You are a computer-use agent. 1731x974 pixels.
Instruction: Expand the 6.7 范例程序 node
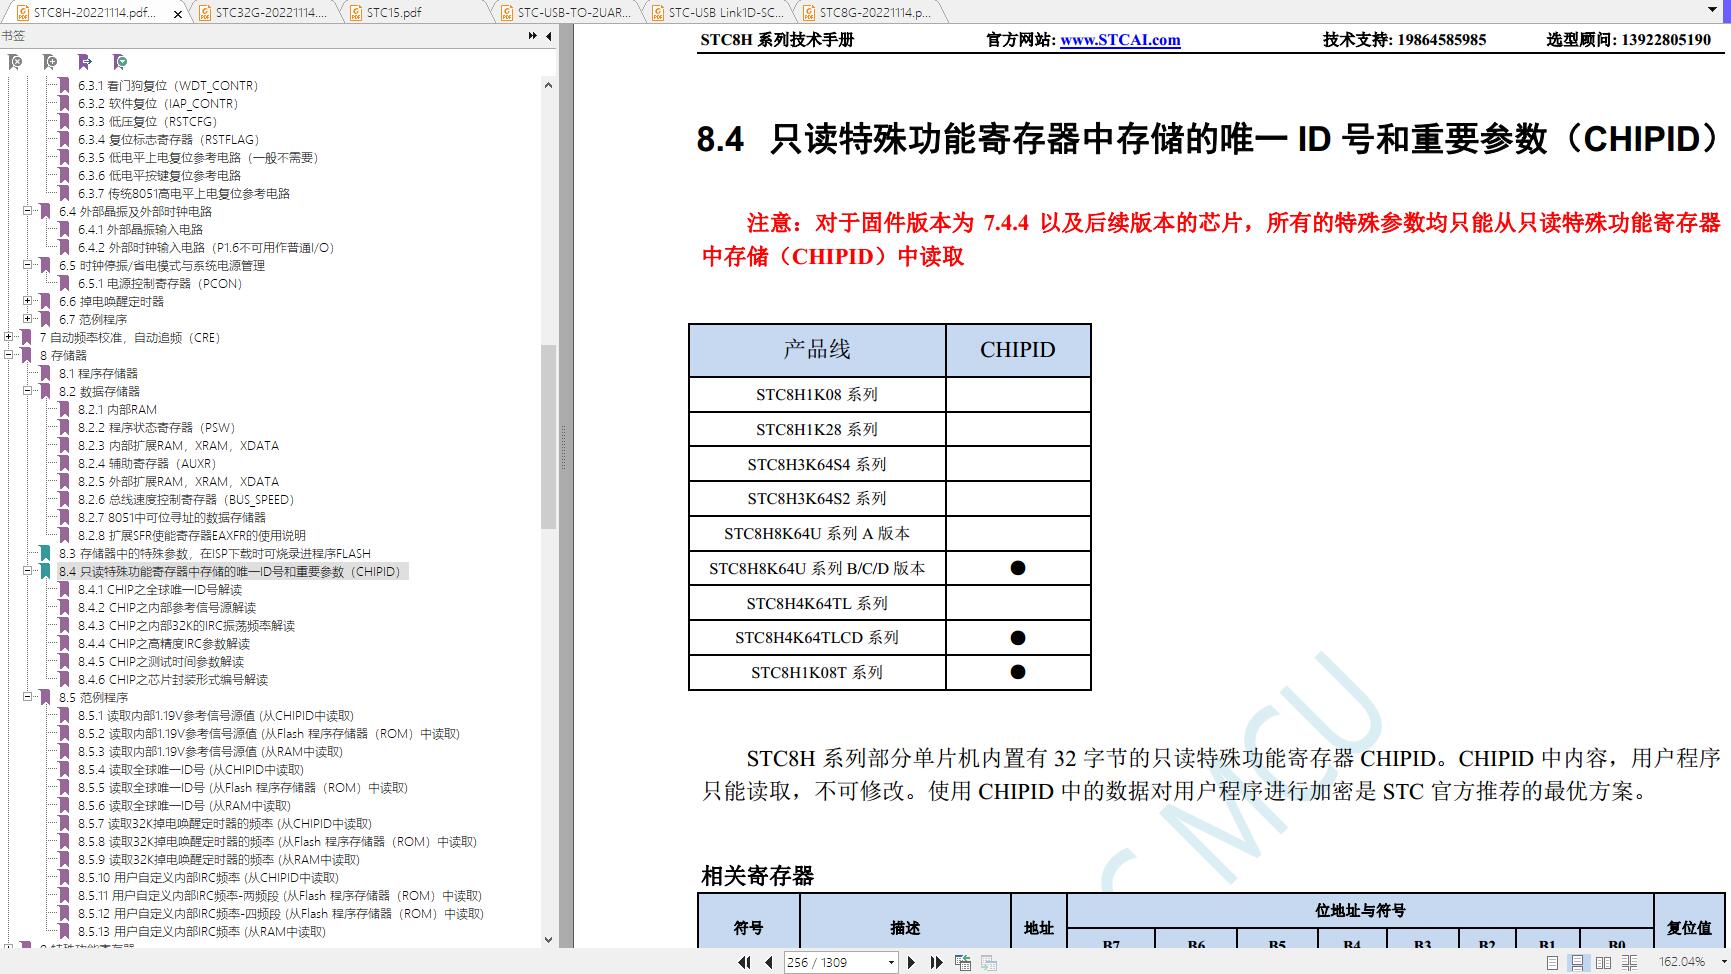coord(28,319)
